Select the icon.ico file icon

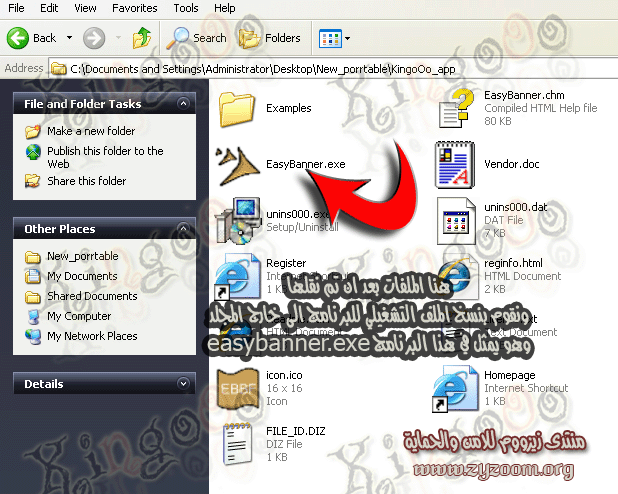coord(237,389)
